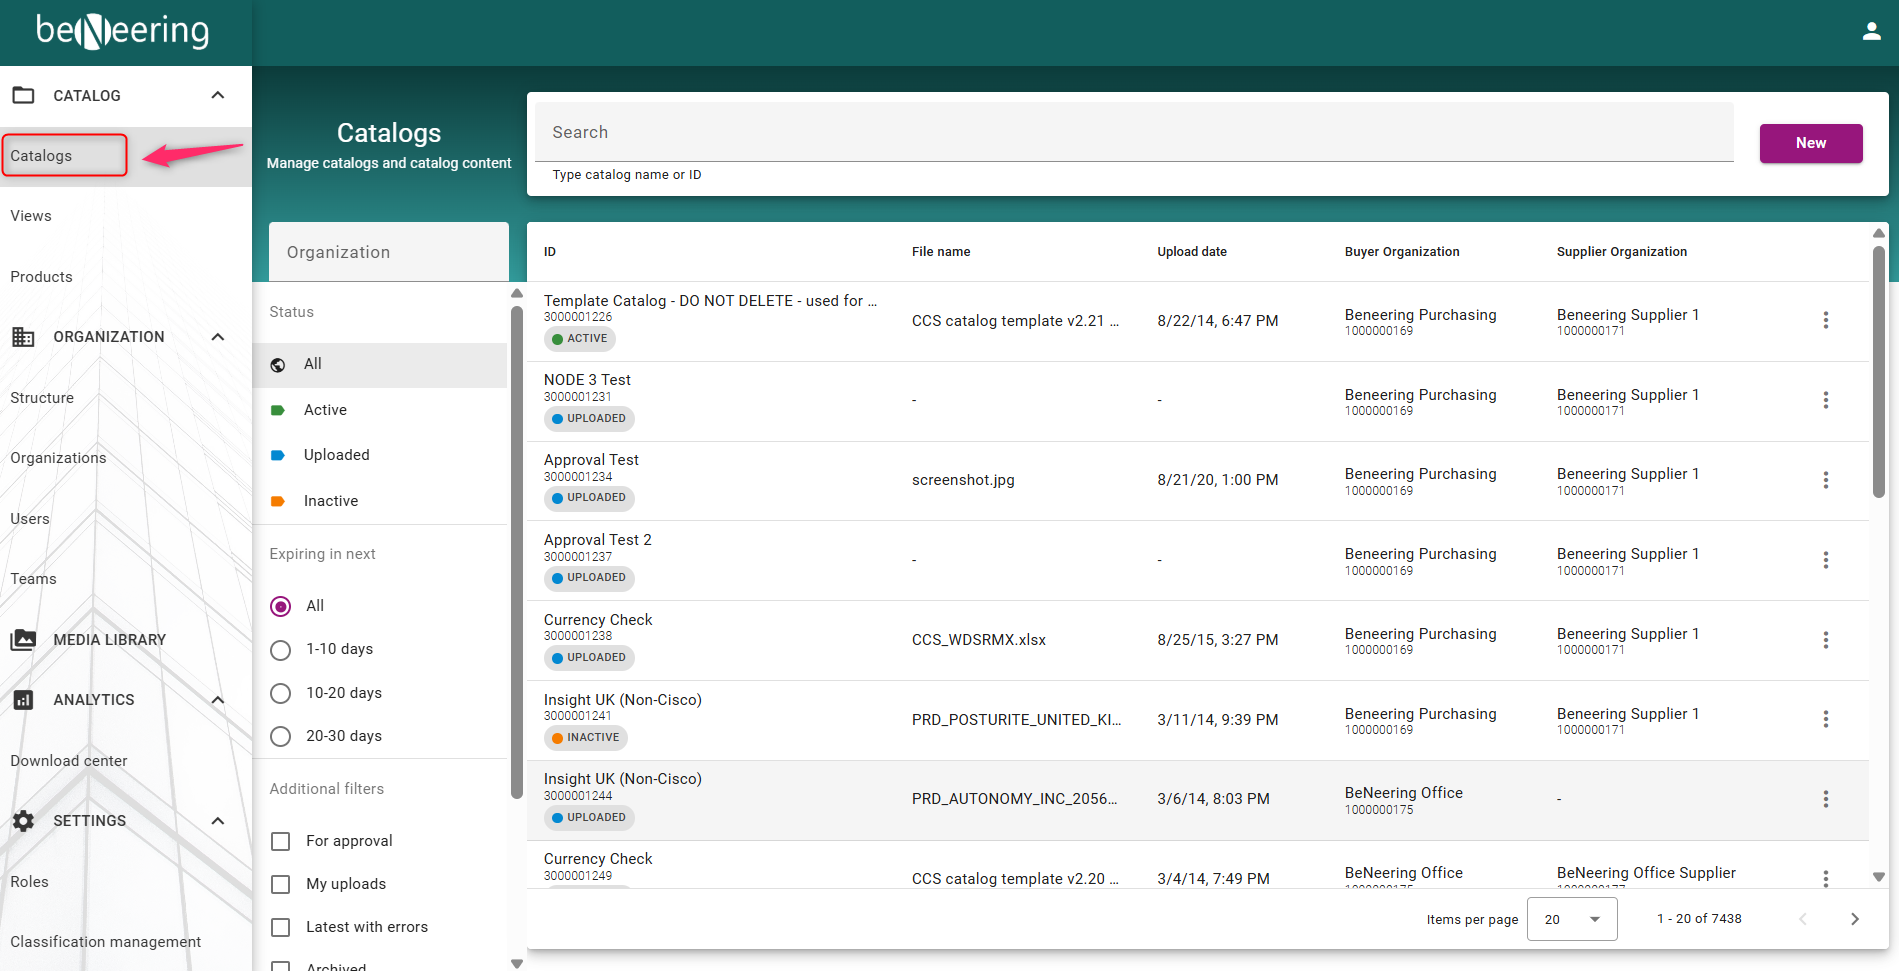
Task: Open the Items per page dropdown
Action: click(1571, 919)
